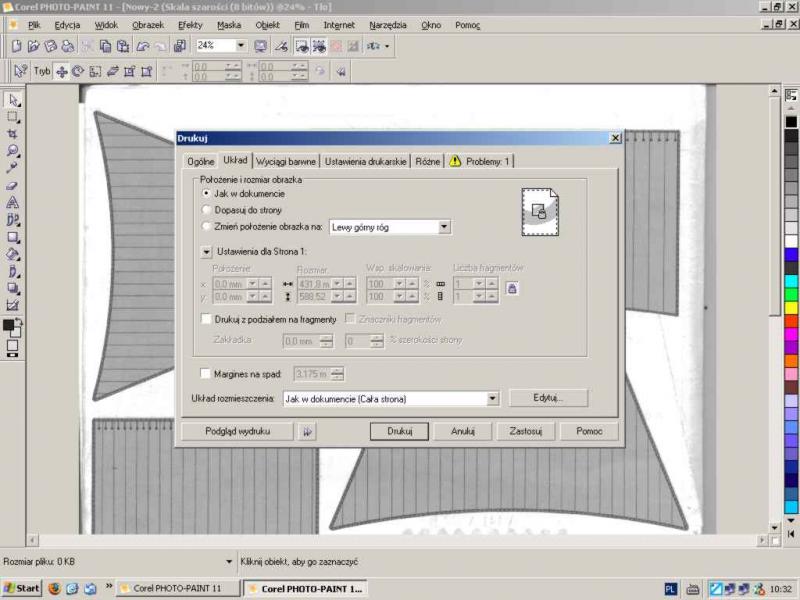Select the 'Dopasuj do strony' radio option
The image size is (800, 600).
[x=206, y=210]
